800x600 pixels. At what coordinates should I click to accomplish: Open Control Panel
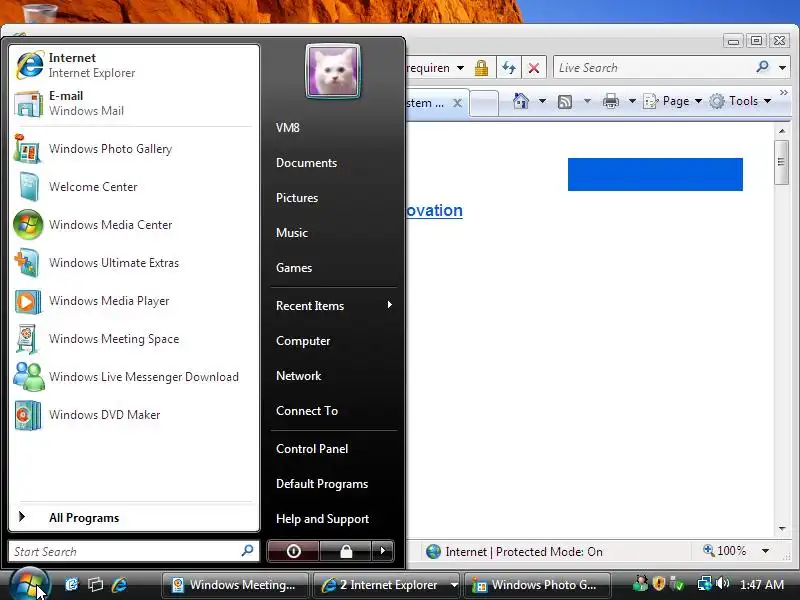[312, 449]
